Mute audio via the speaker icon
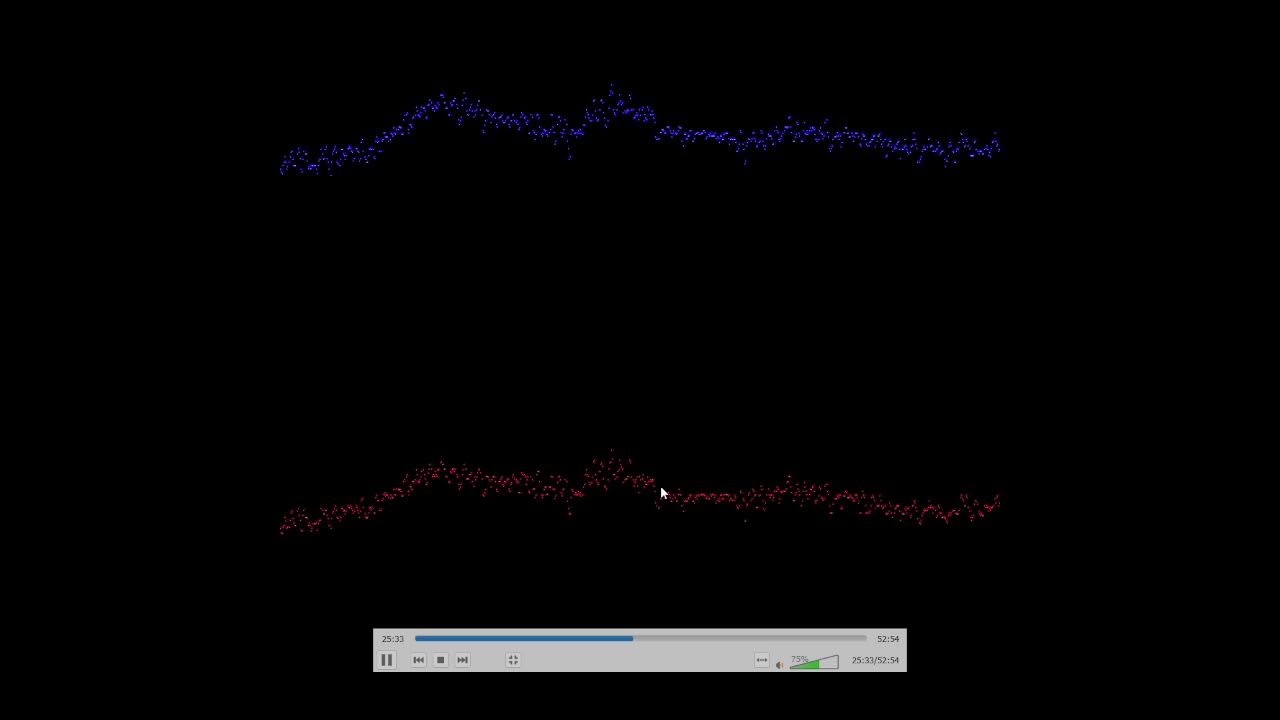The height and width of the screenshot is (720, 1280). tap(780, 664)
